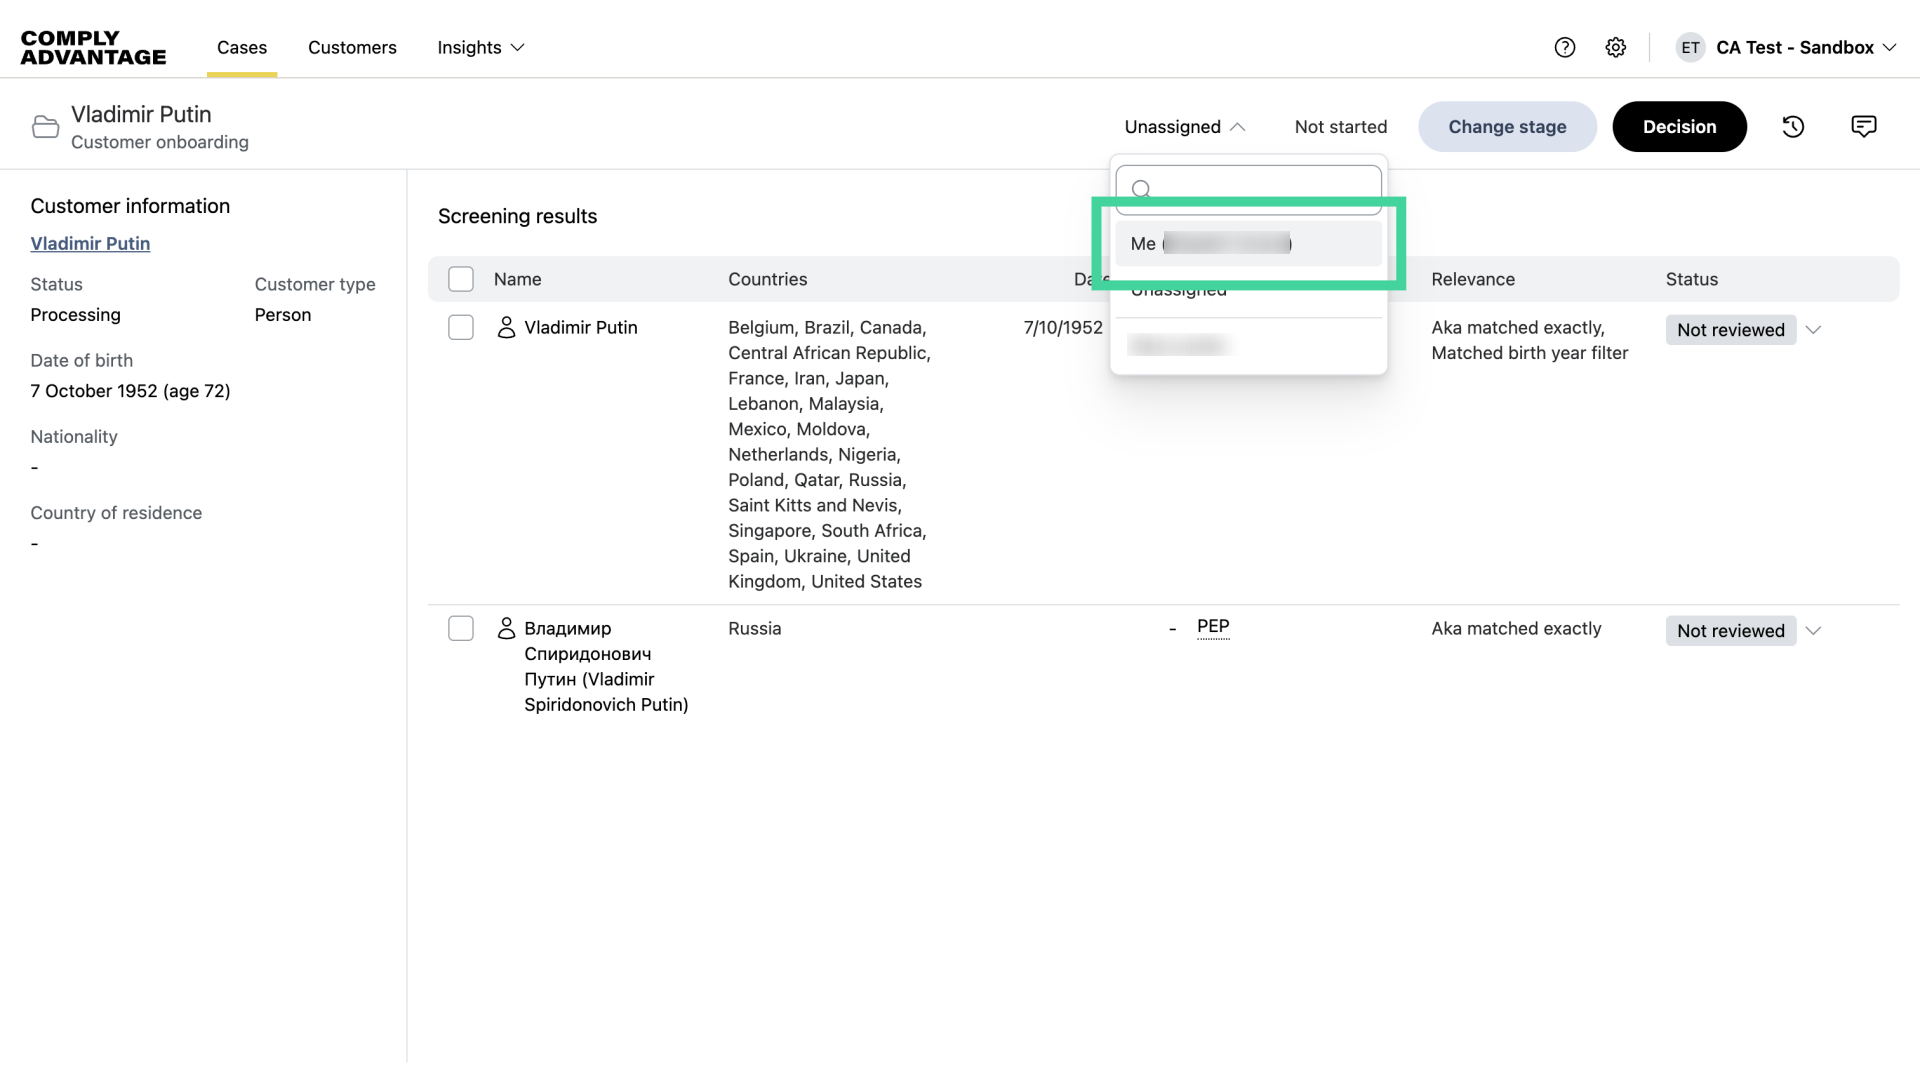Click person icon beside Vladimir Putin row
Image resolution: width=1920 pixels, height=1080 pixels.
506,328
